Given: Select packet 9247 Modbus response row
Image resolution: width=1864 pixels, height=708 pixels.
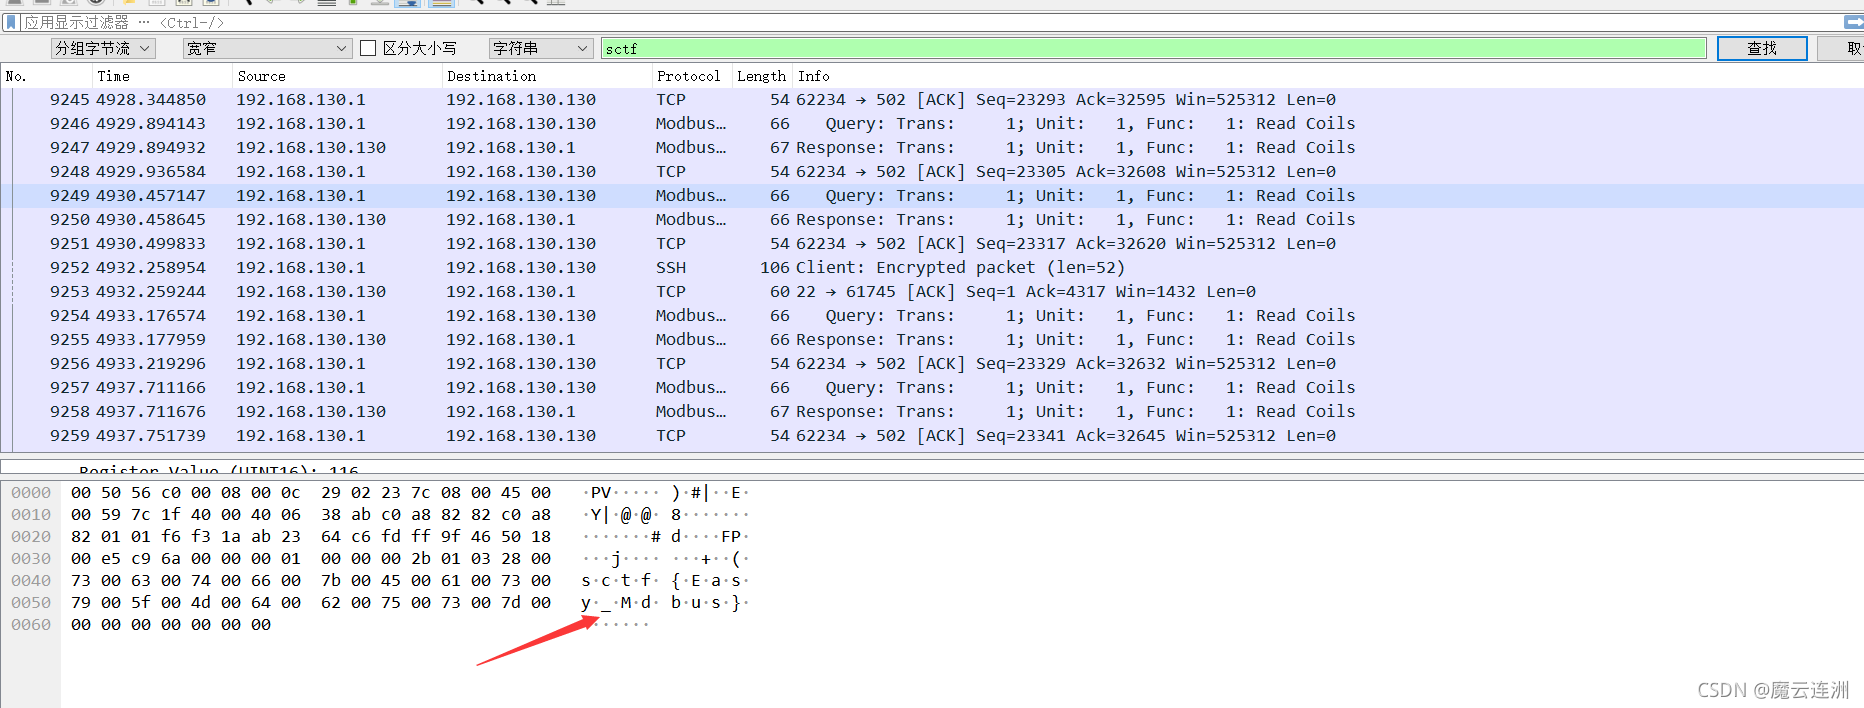Looking at the screenshot, I should 932,148.
